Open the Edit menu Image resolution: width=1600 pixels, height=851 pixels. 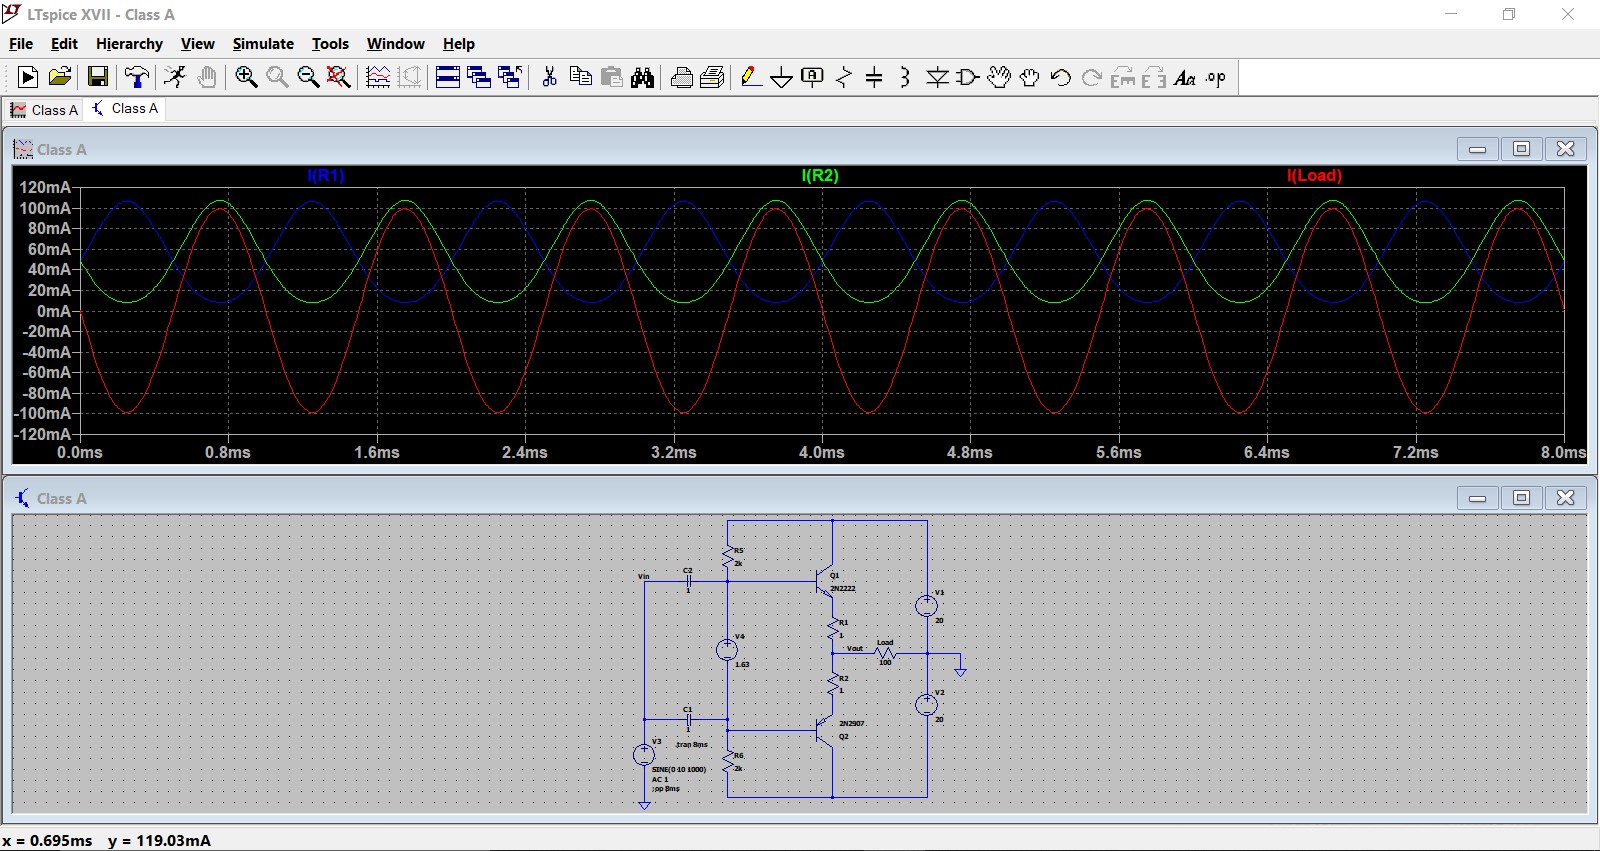point(64,44)
